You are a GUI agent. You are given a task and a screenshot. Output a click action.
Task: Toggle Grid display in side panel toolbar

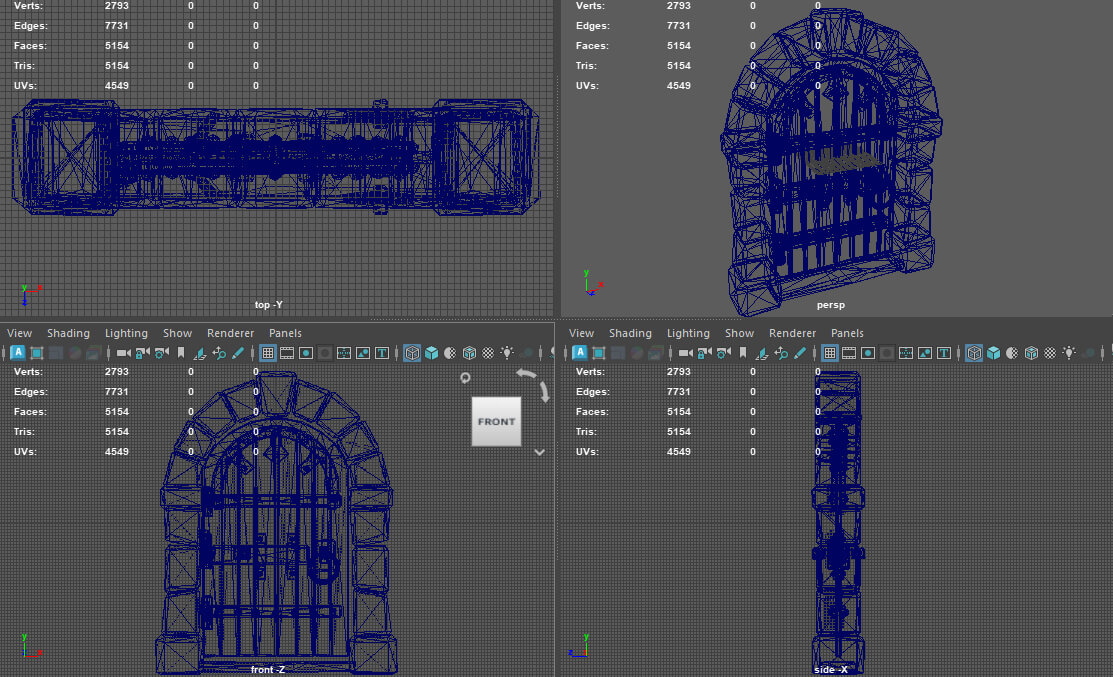(830, 353)
